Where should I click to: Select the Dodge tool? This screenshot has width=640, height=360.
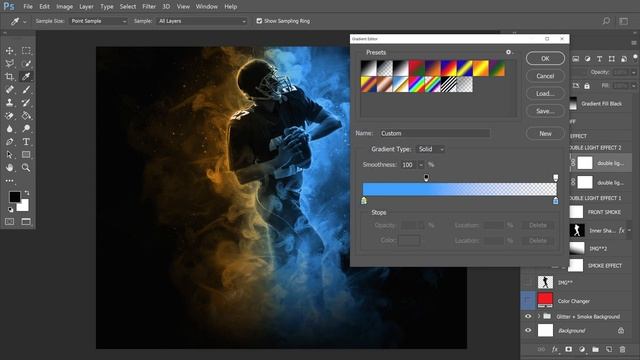click(26, 129)
